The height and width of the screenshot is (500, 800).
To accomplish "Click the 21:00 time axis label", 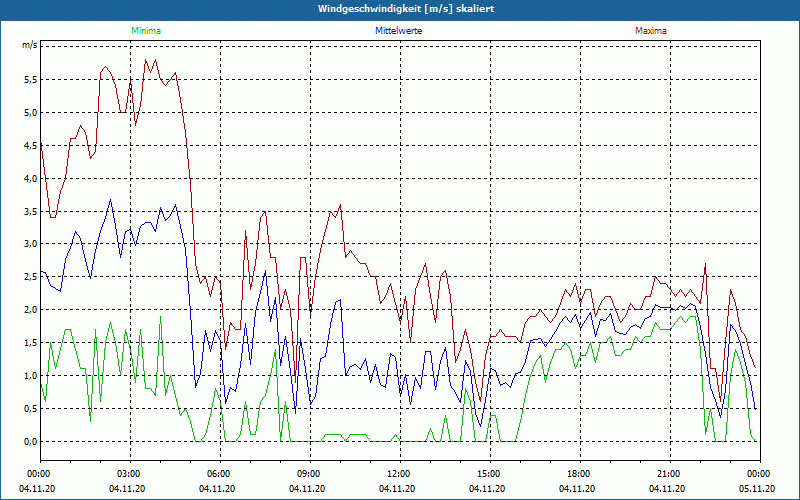I will pyautogui.click(x=670, y=474).
